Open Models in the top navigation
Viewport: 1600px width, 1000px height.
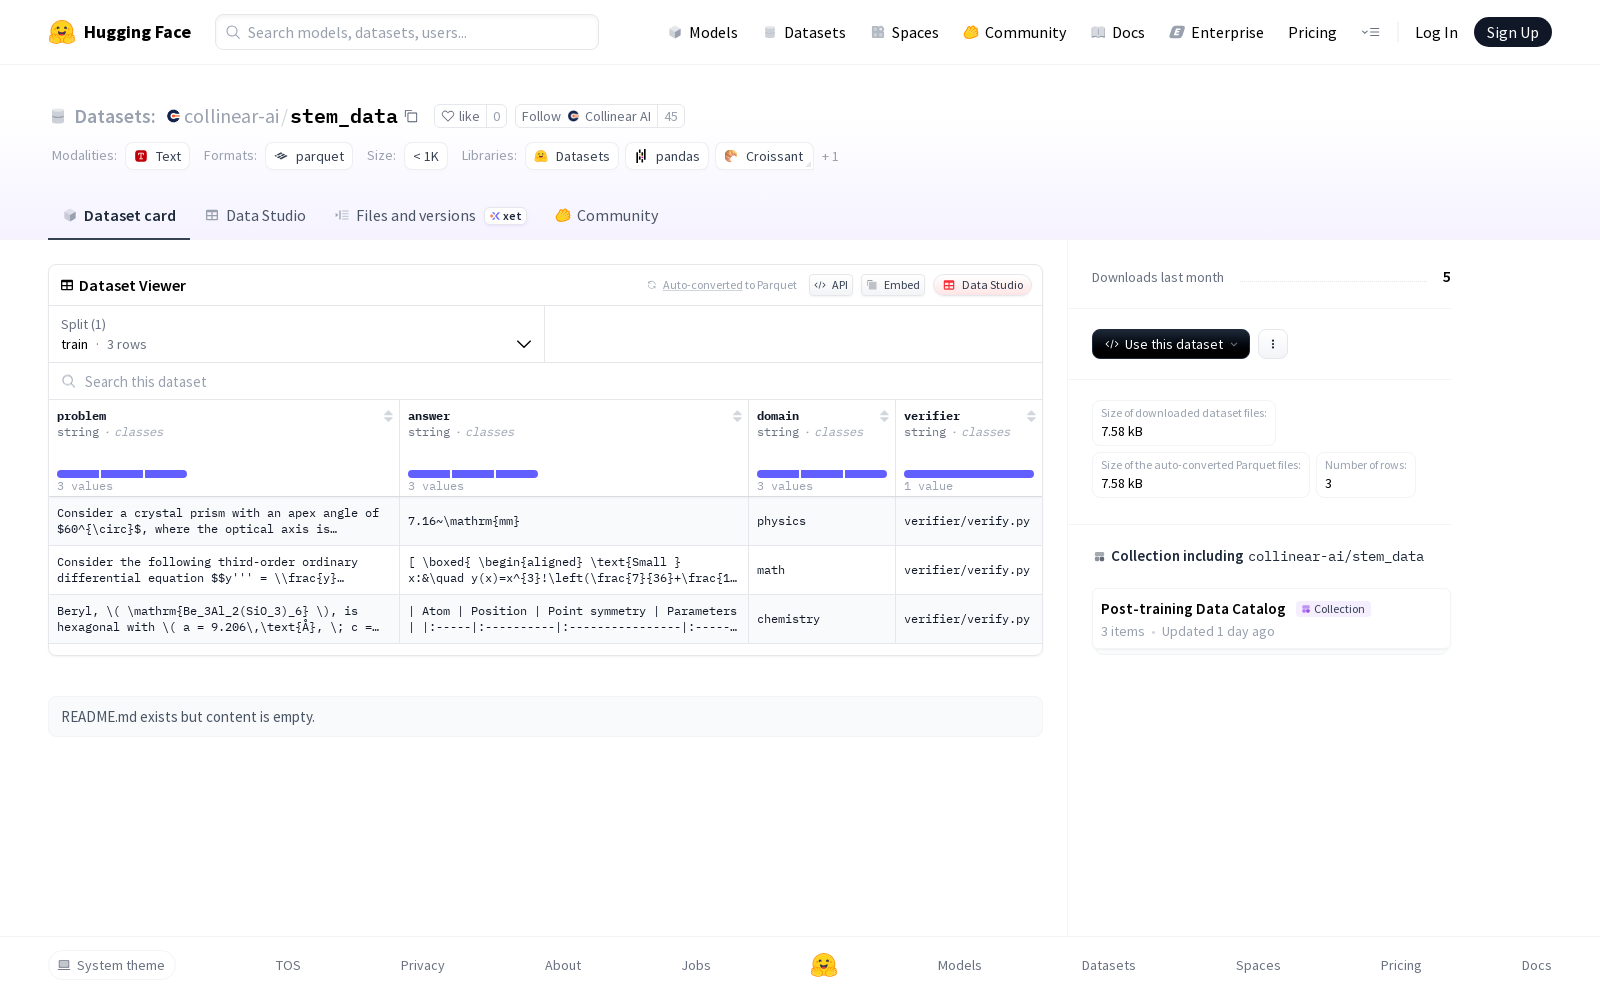pyautogui.click(x=703, y=32)
